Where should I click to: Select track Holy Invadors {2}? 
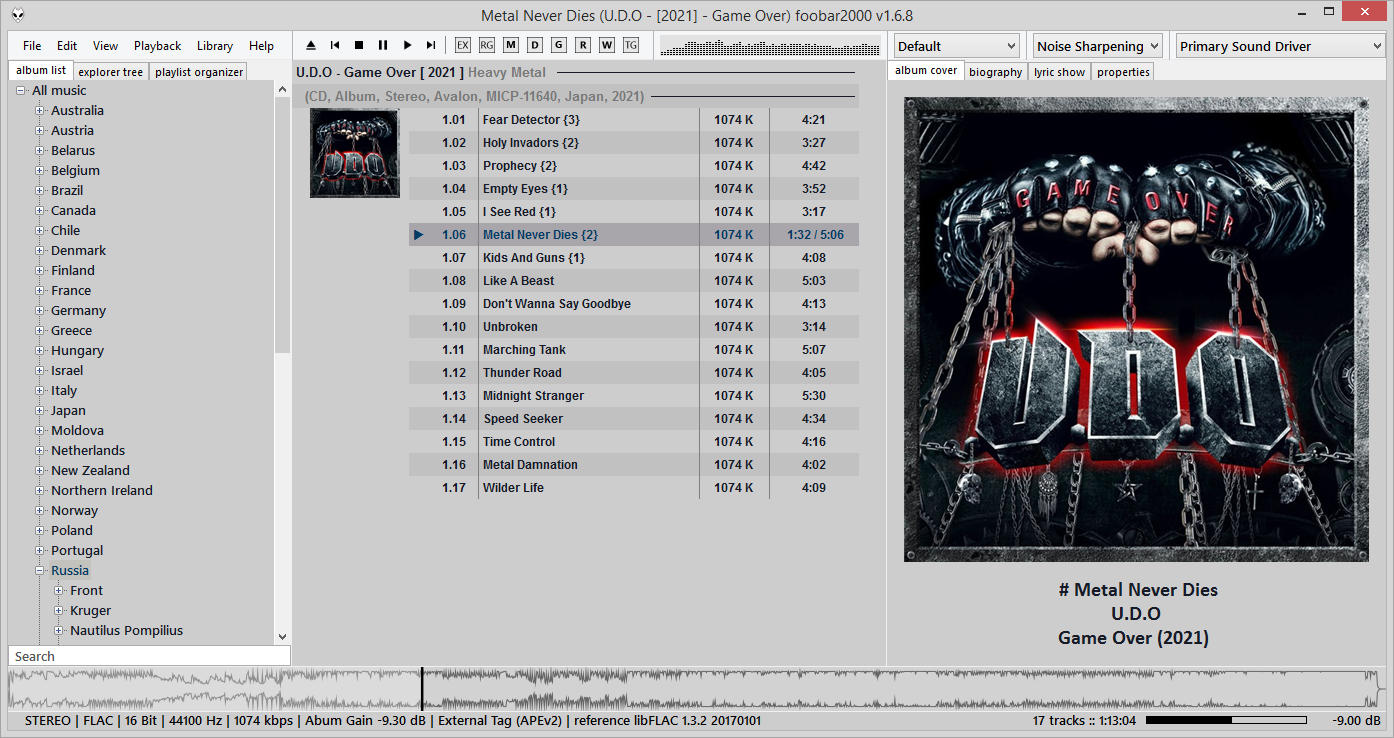(x=634, y=143)
